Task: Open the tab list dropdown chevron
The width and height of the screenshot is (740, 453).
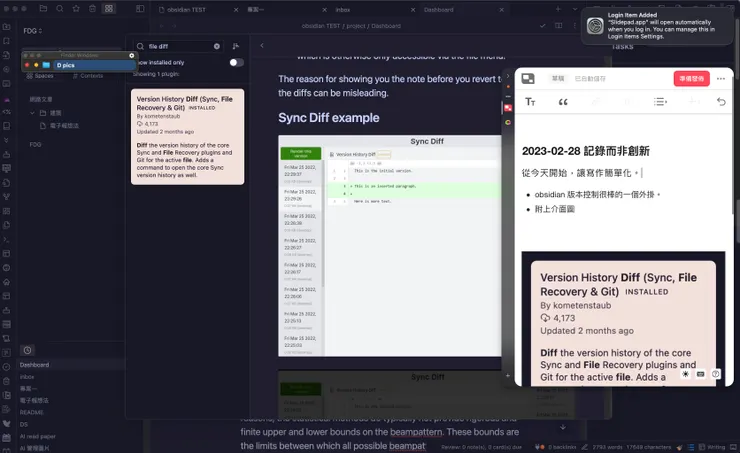Action: pos(575,9)
